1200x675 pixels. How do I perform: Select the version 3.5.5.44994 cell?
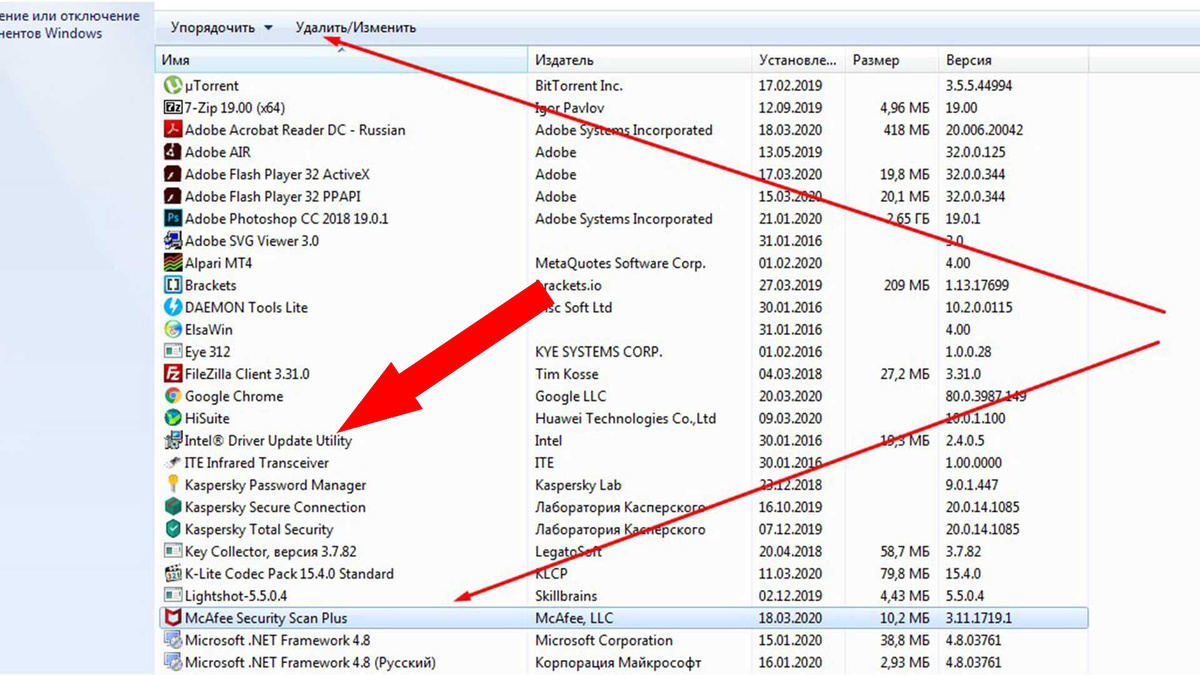[x=979, y=86]
